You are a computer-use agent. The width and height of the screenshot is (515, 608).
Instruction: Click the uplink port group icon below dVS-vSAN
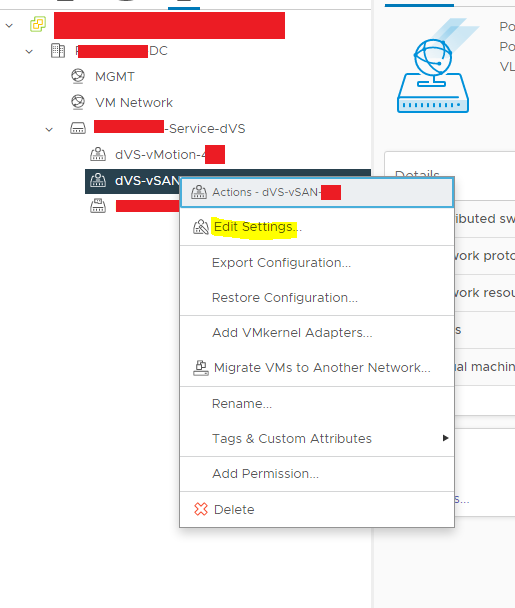tap(98, 206)
